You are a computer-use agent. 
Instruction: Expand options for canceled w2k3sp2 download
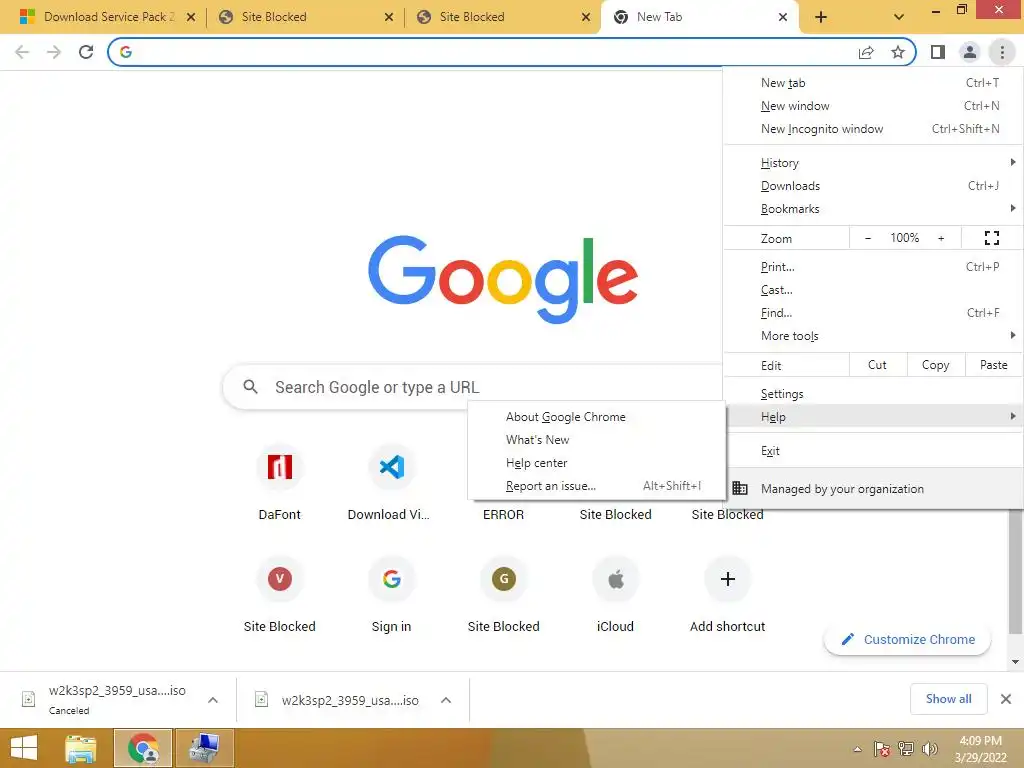tap(213, 700)
